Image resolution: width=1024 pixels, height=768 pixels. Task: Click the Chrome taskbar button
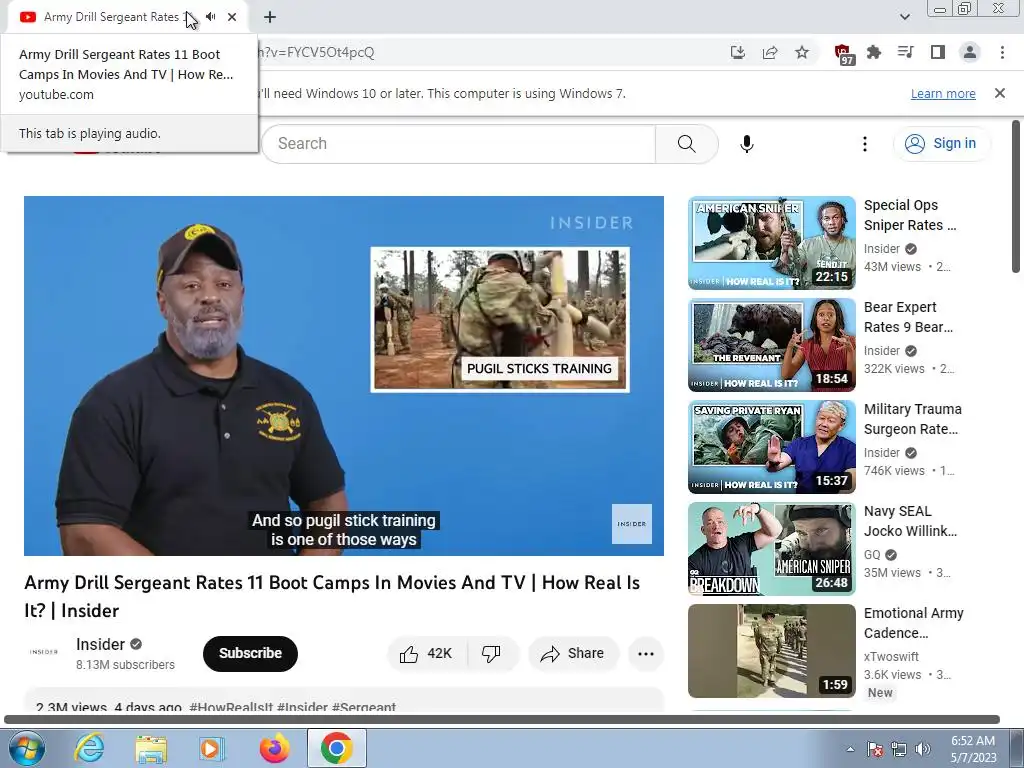coord(336,748)
